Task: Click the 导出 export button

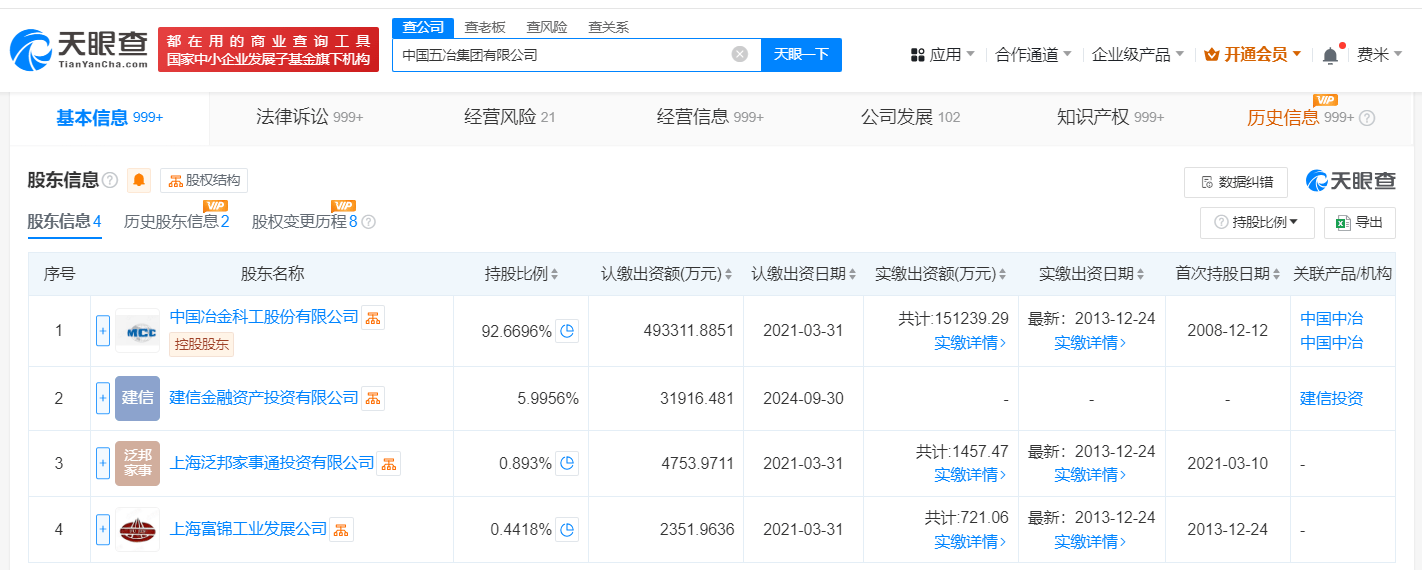Action: pos(1359,222)
